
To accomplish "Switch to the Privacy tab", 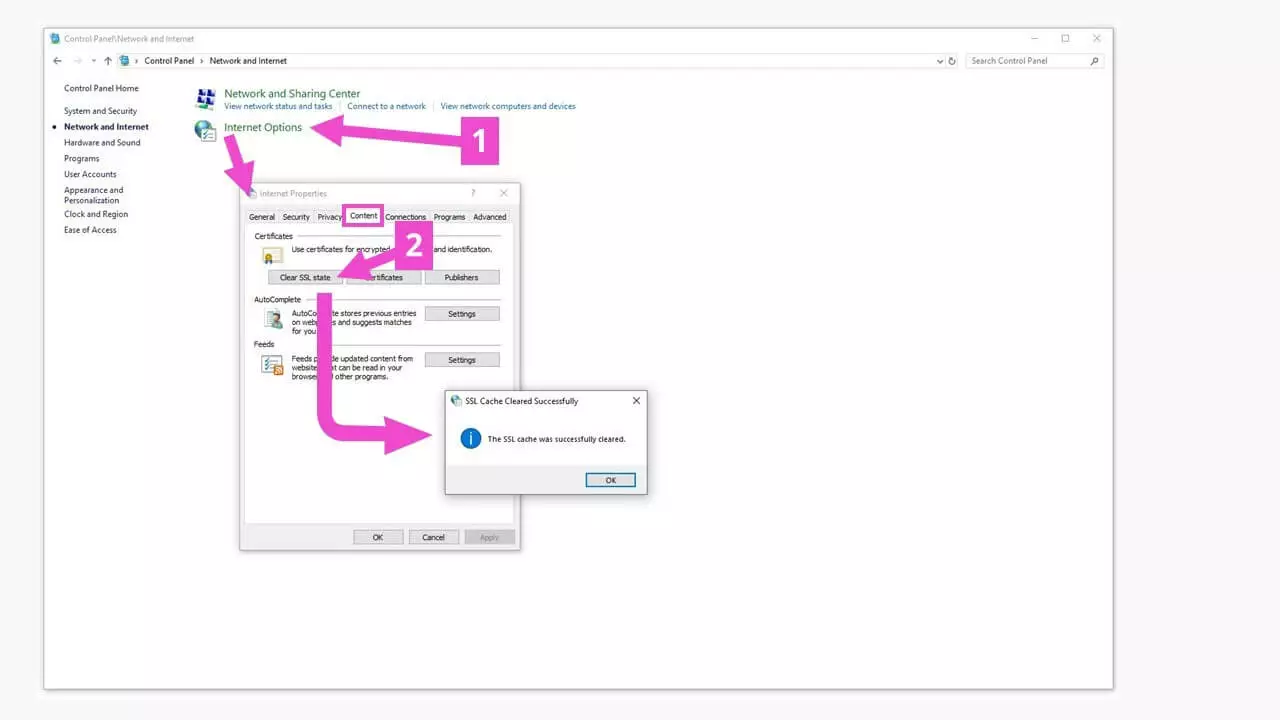I will coord(329,217).
